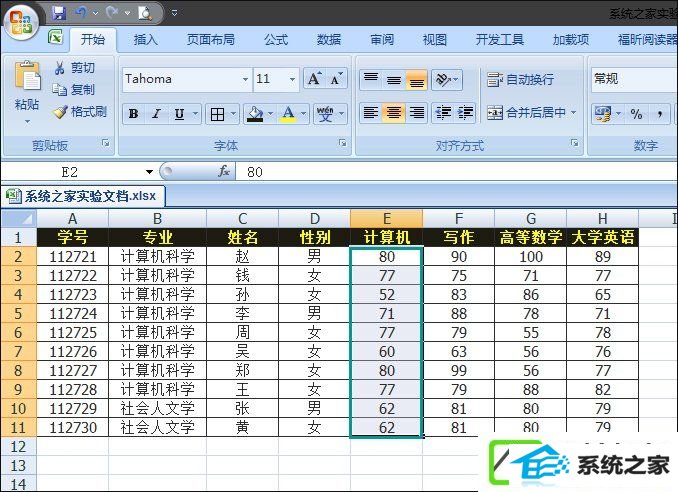Click the Office button logo
Image resolution: width=678 pixels, height=492 pixels.
pos(21,21)
